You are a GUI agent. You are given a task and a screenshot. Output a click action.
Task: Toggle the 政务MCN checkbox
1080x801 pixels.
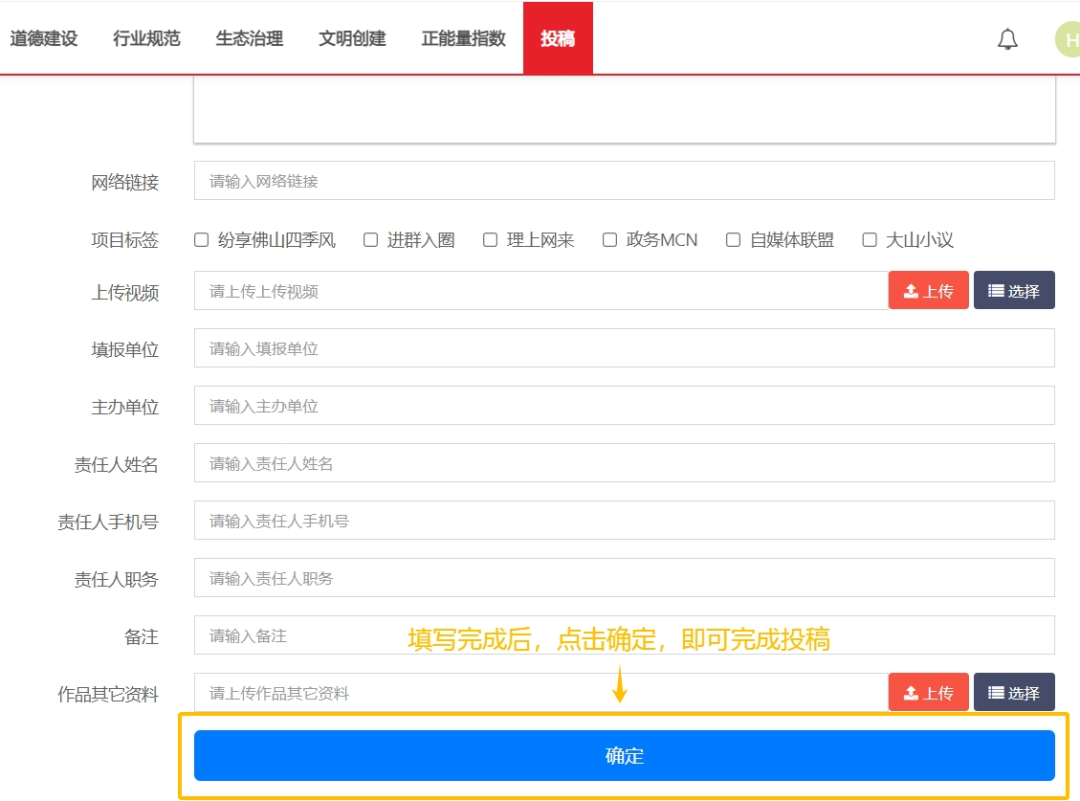click(x=610, y=240)
